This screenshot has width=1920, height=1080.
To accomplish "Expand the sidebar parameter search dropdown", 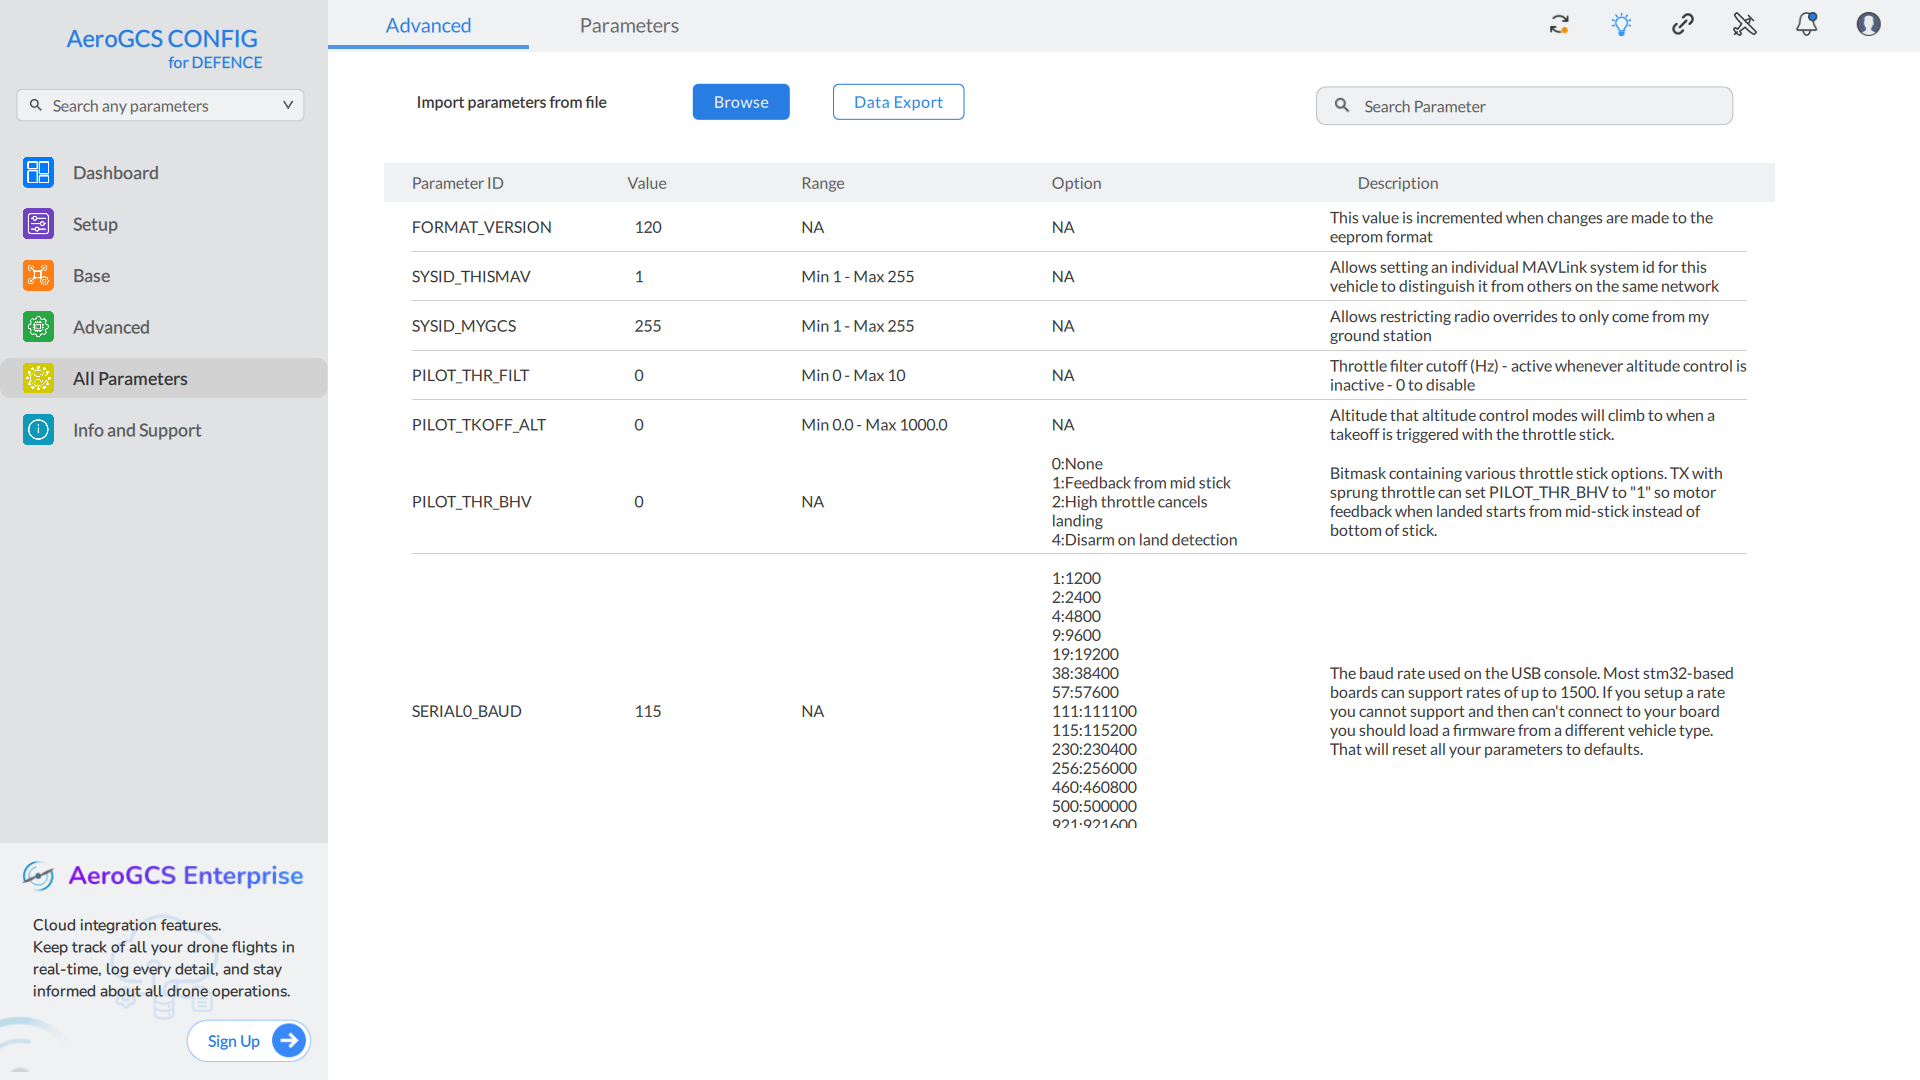I will coord(288,105).
